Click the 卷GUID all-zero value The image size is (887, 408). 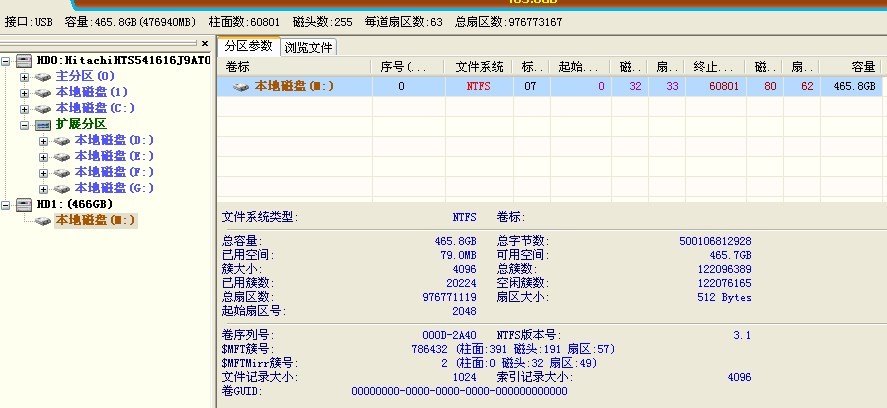tap(459, 391)
